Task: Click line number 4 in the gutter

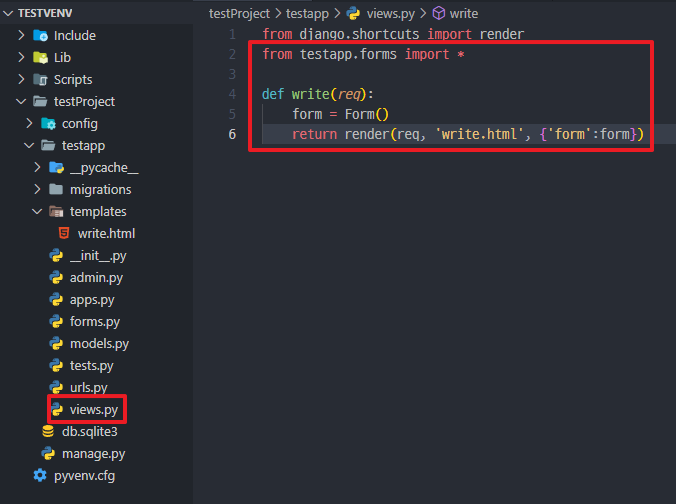Action: coord(232,94)
